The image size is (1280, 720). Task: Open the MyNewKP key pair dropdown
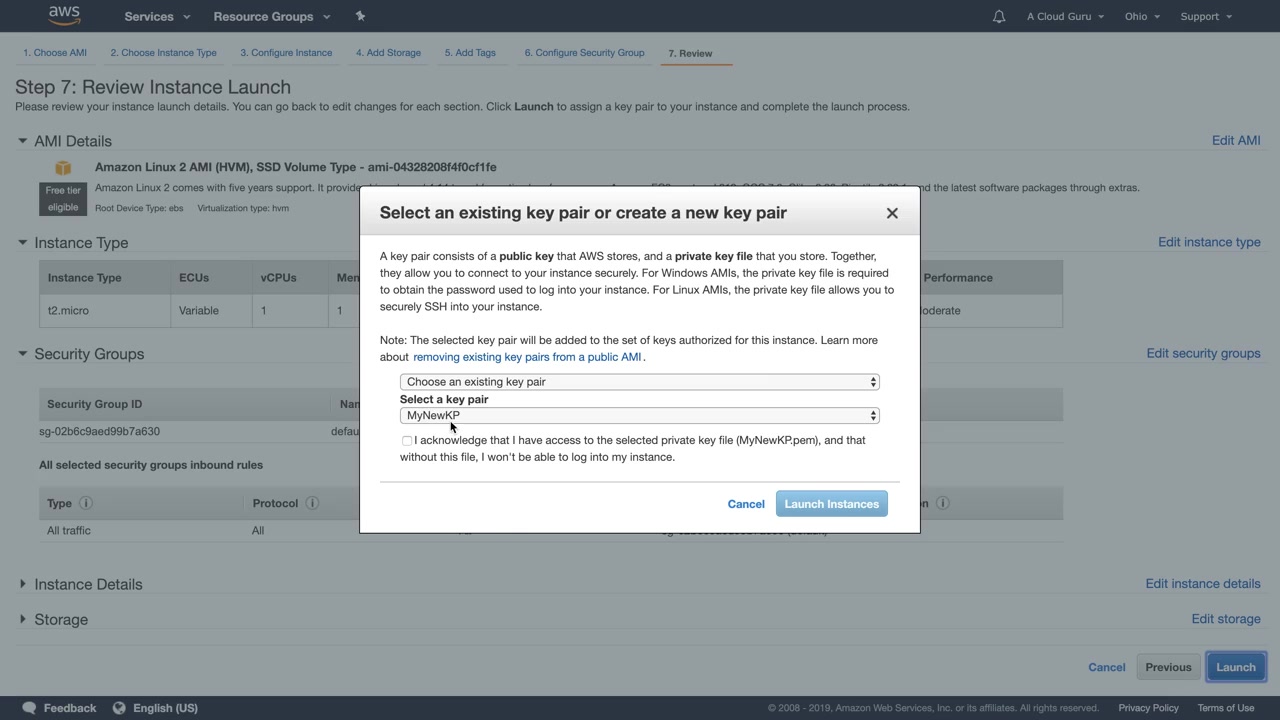click(640, 415)
